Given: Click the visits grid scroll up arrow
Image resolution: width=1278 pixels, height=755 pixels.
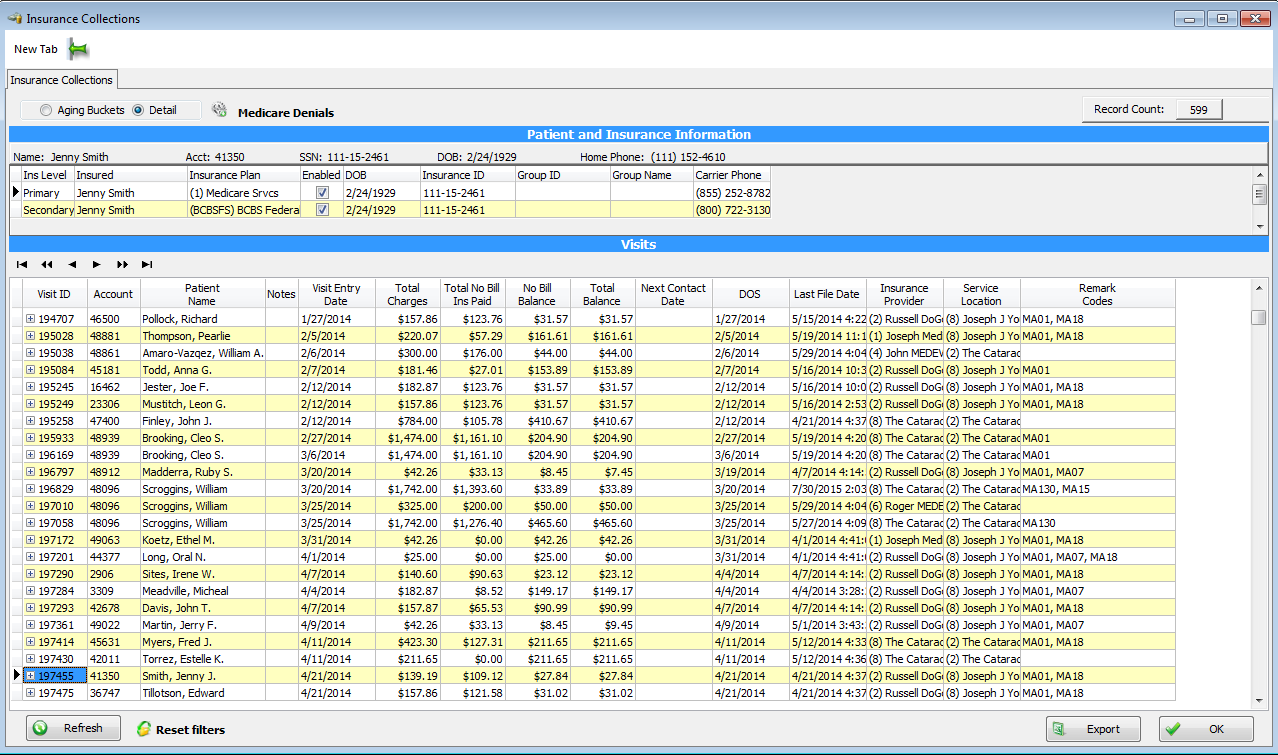Looking at the screenshot, I should [1259, 288].
